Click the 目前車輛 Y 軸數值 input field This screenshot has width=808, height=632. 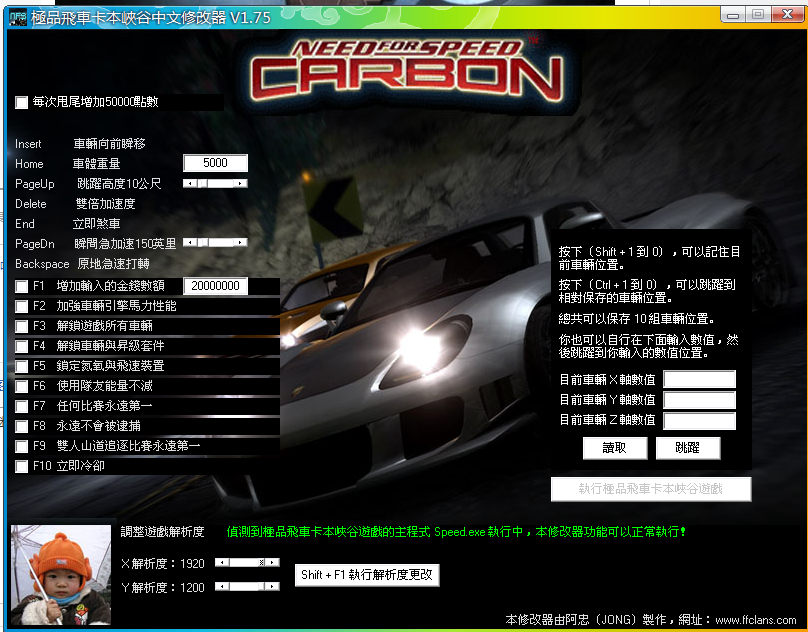click(x=699, y=400)
